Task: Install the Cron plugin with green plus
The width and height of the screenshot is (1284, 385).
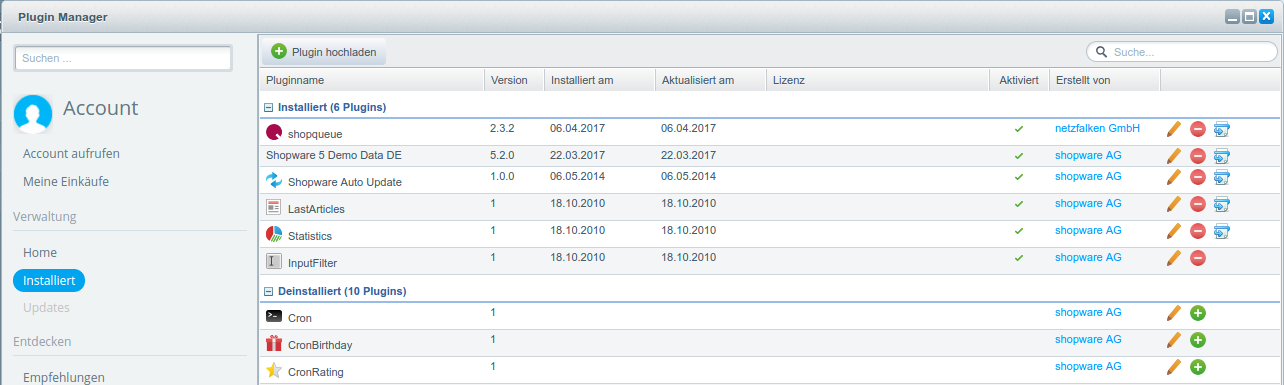Action: pyautogui.click(x=1198, y=313)
